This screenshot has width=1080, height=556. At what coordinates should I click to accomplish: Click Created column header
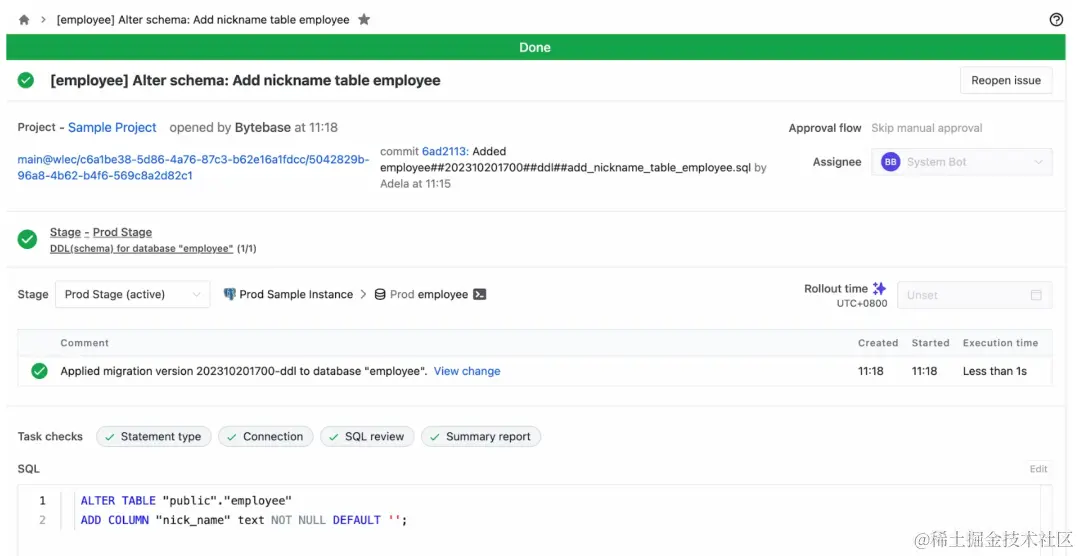tap(878, 343)
